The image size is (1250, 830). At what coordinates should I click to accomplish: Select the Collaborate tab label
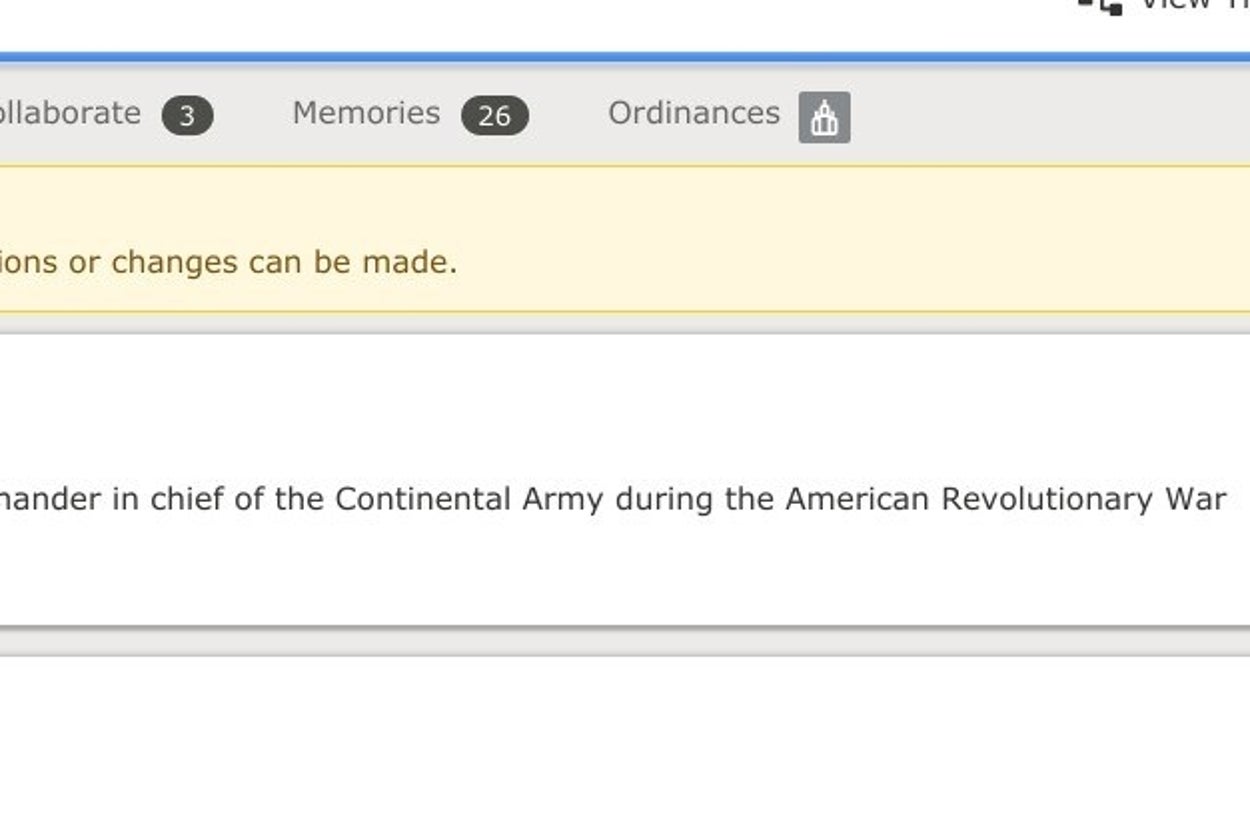tap(70, 114)
